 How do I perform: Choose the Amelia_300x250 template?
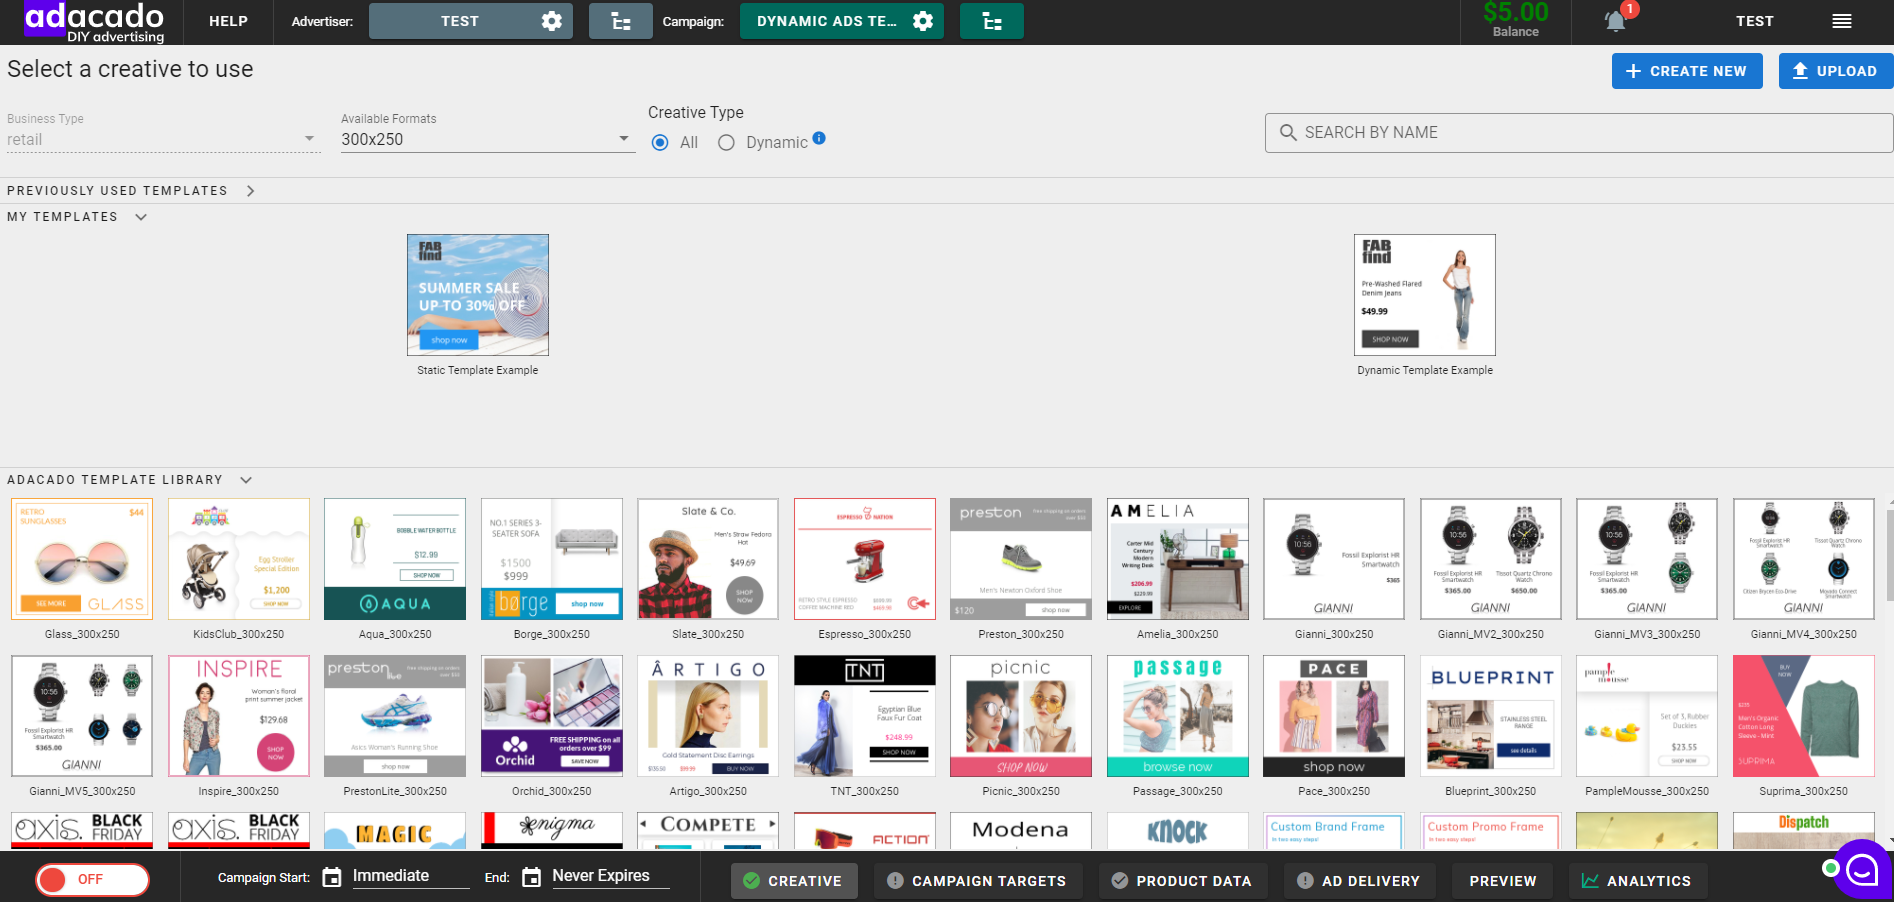click(1178, 559)
